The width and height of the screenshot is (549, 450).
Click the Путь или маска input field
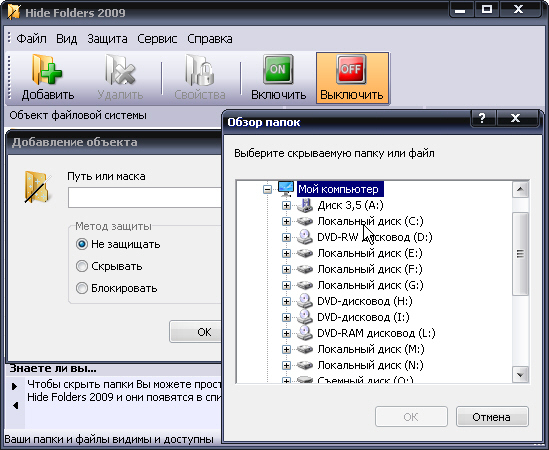click(x=144, y=198)
